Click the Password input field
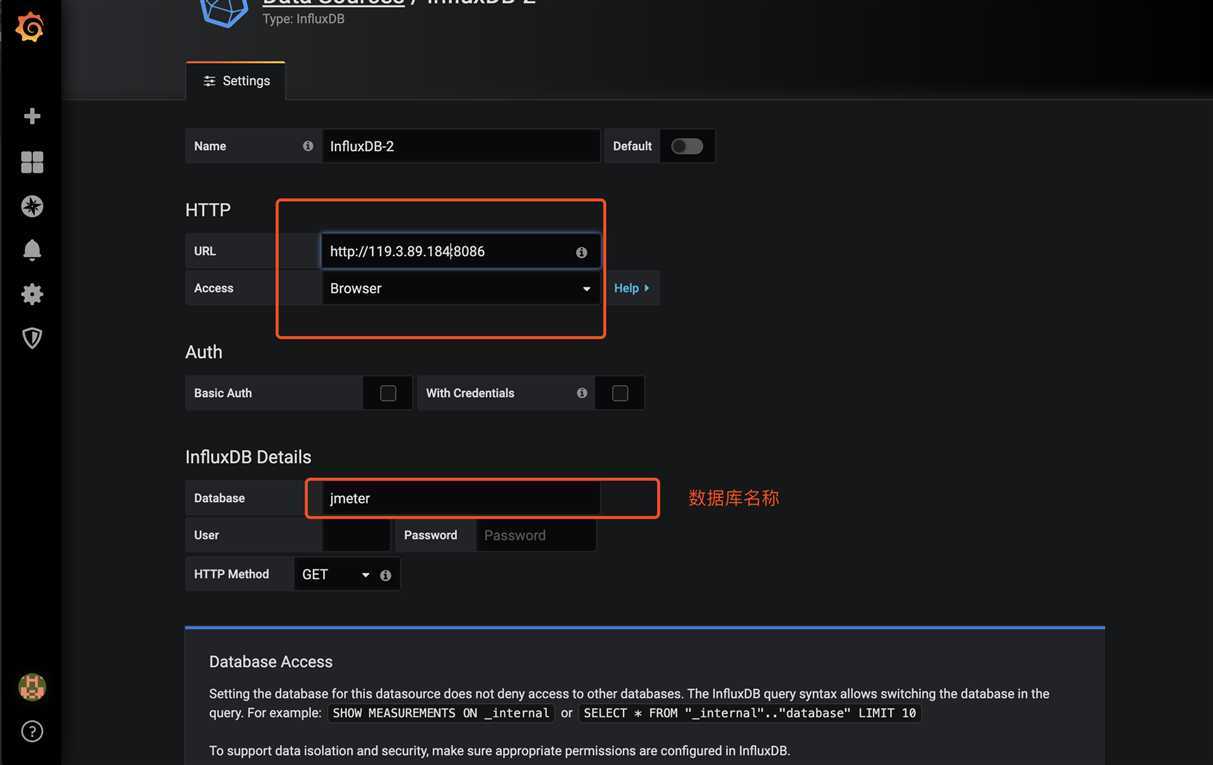The image size is (1213, 765). [536, 535]
